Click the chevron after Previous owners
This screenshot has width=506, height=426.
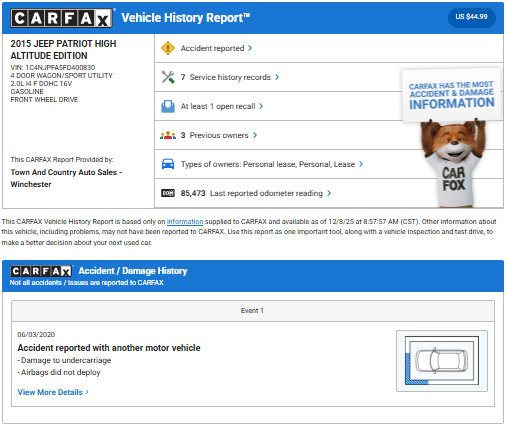point(255,135)
